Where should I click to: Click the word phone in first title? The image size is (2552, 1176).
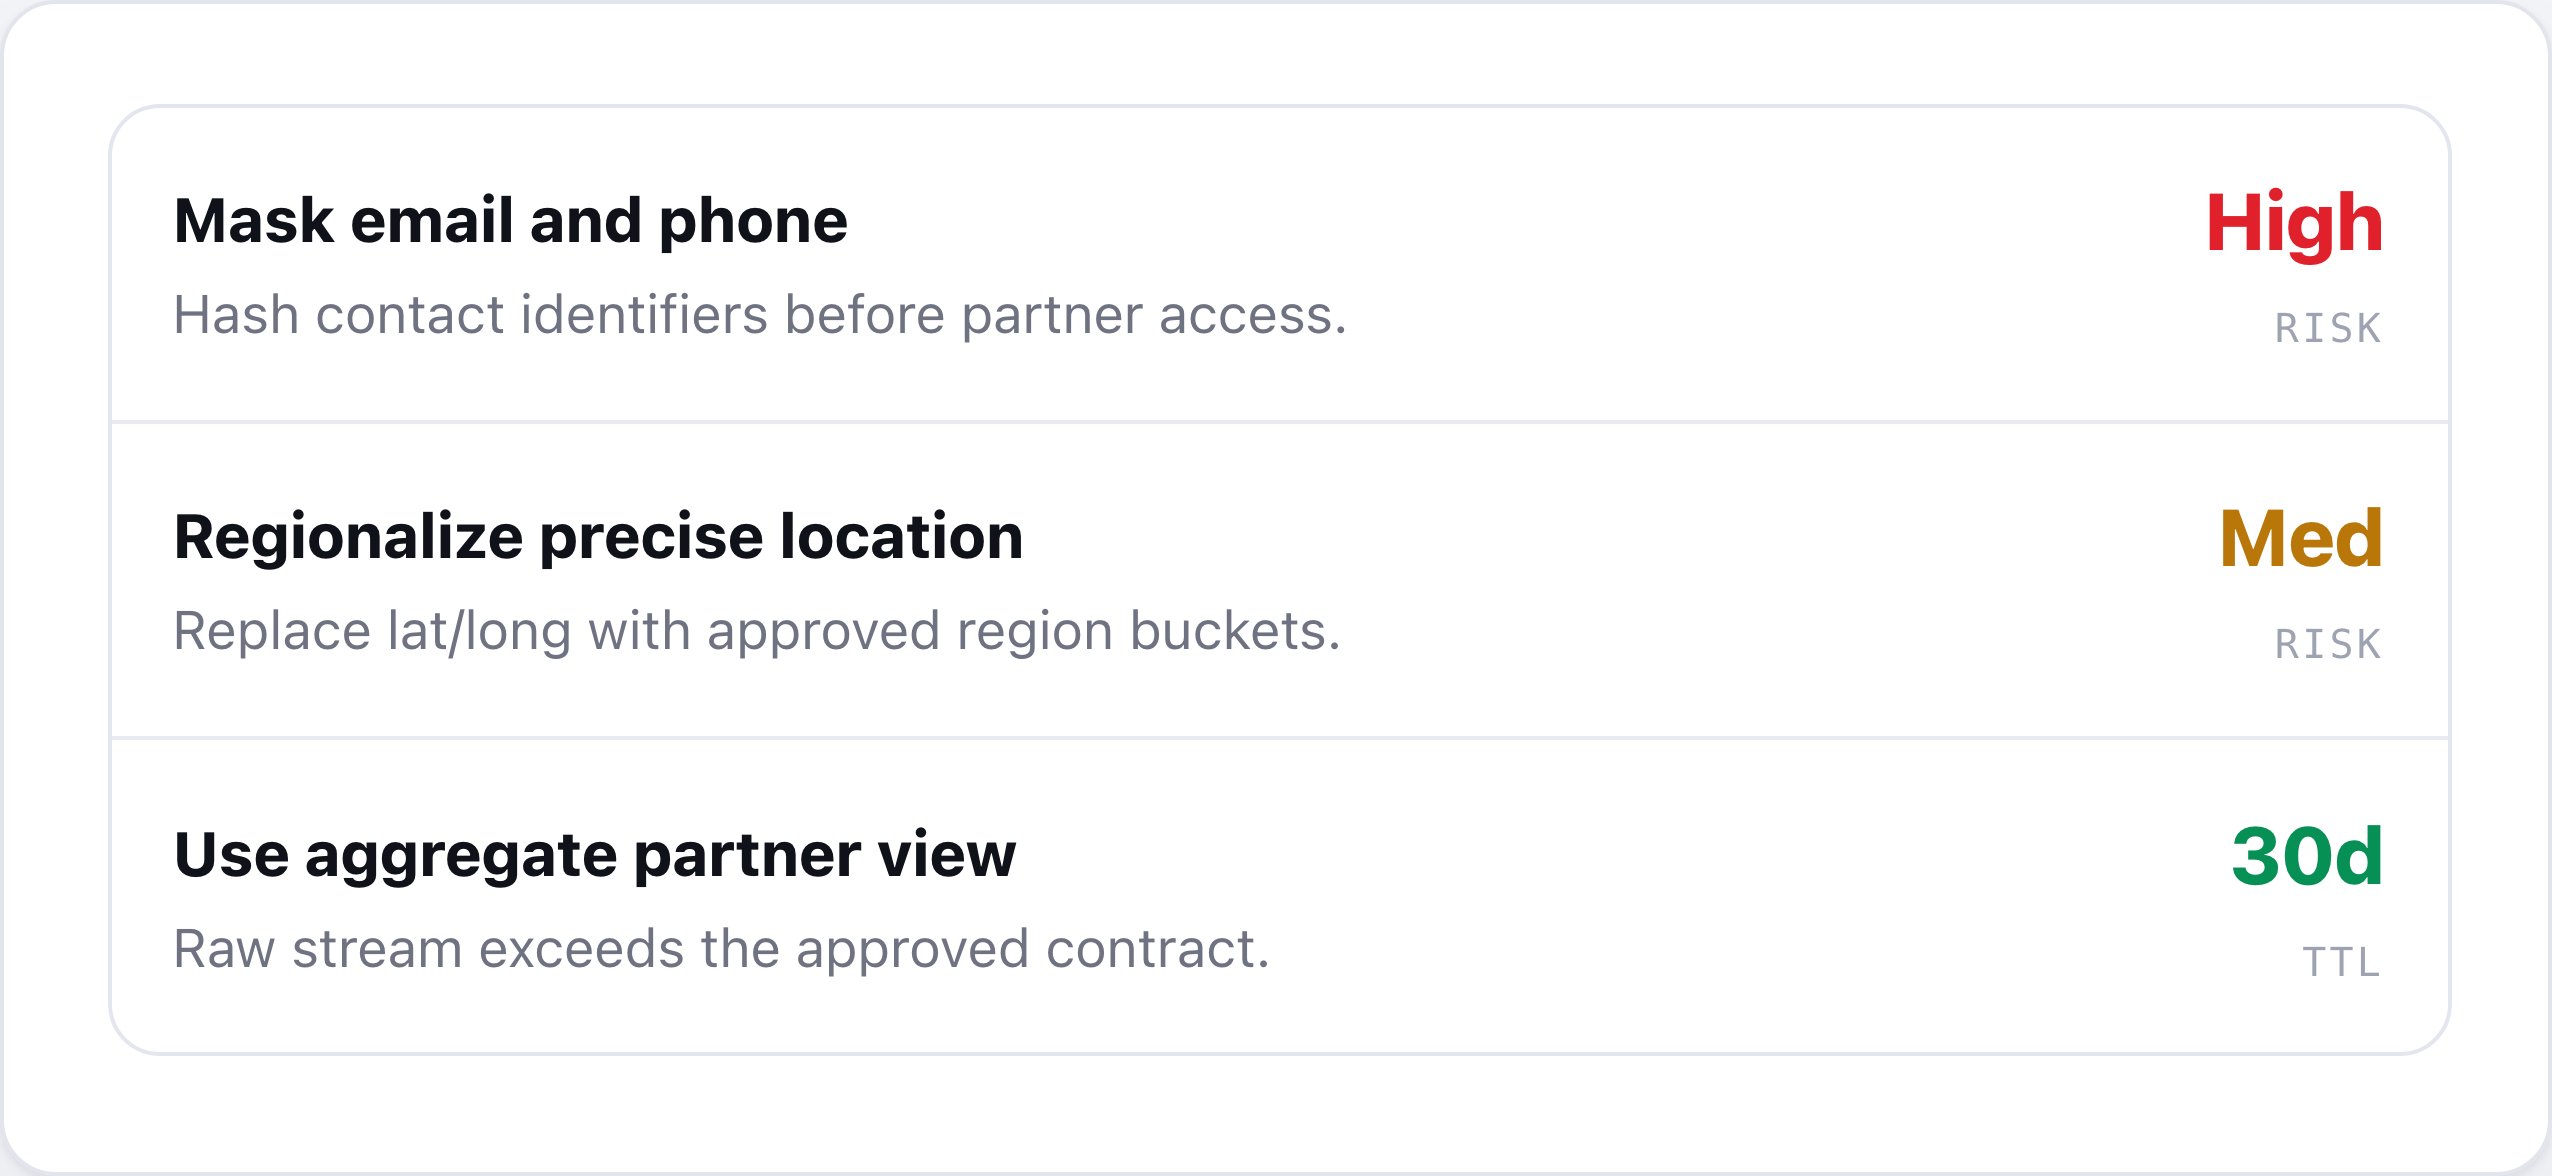click(753, 221)
